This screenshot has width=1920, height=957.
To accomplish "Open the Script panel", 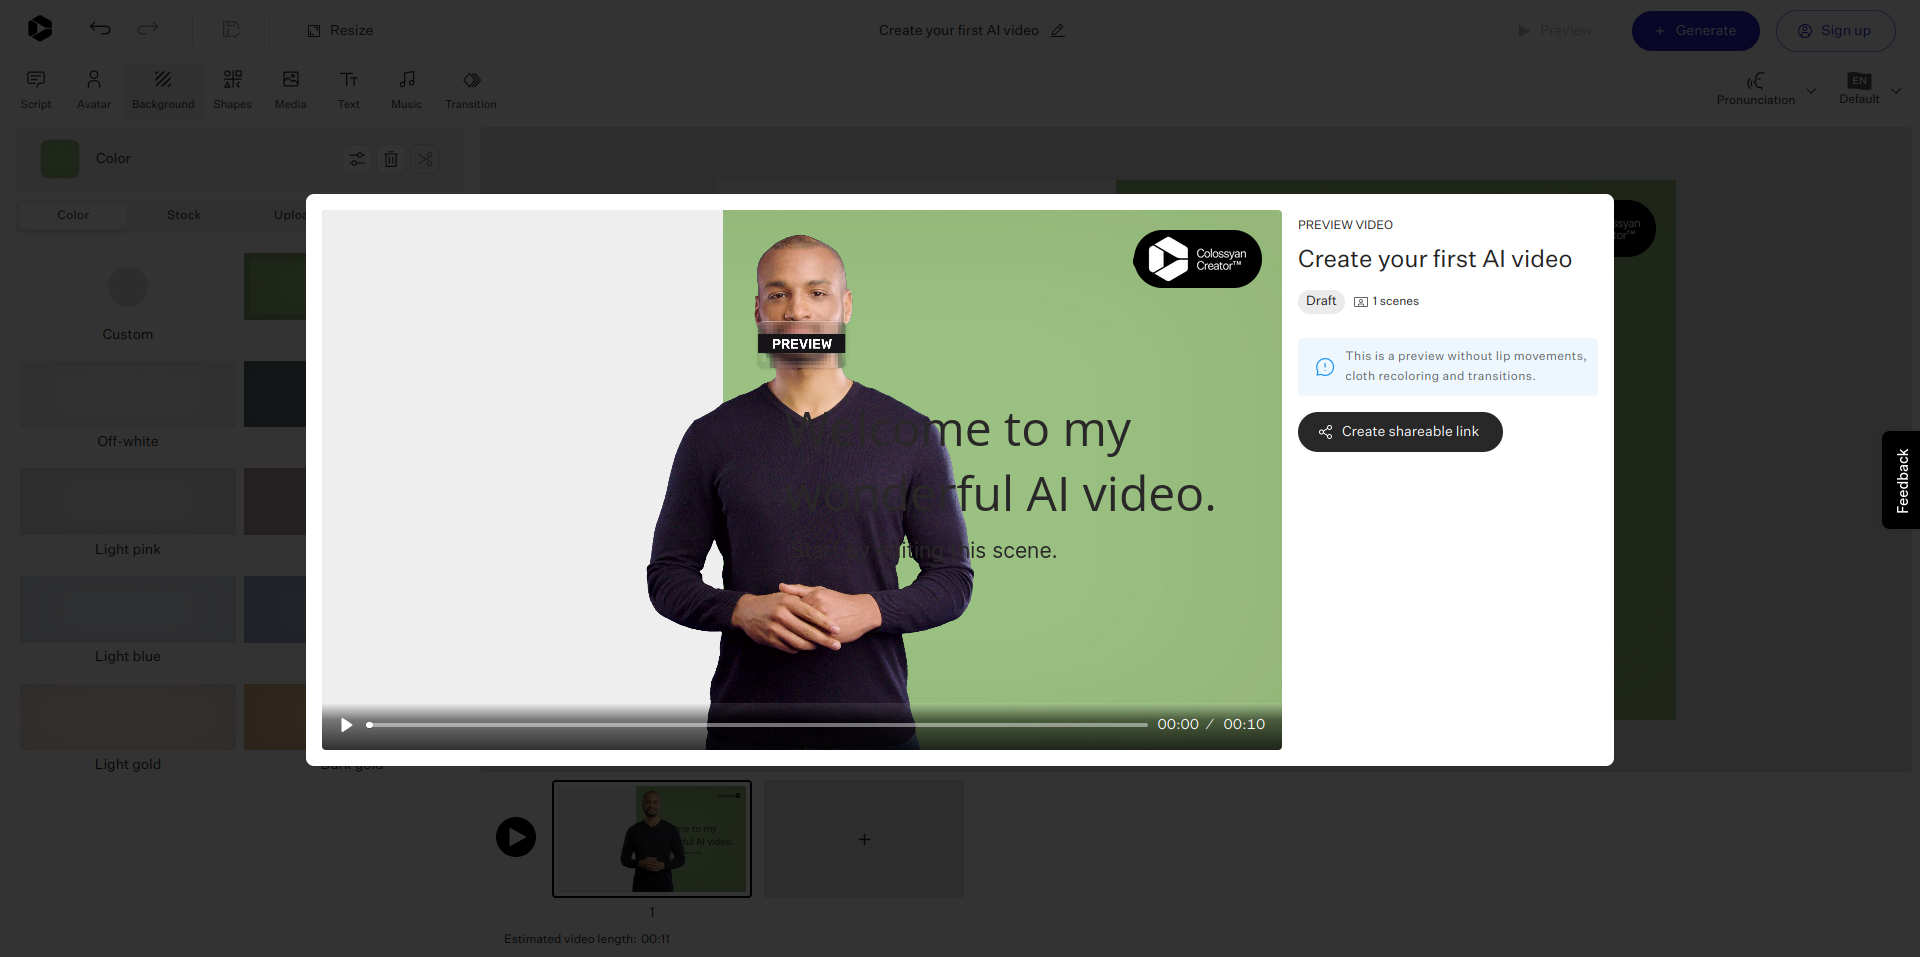I will 34,89.
